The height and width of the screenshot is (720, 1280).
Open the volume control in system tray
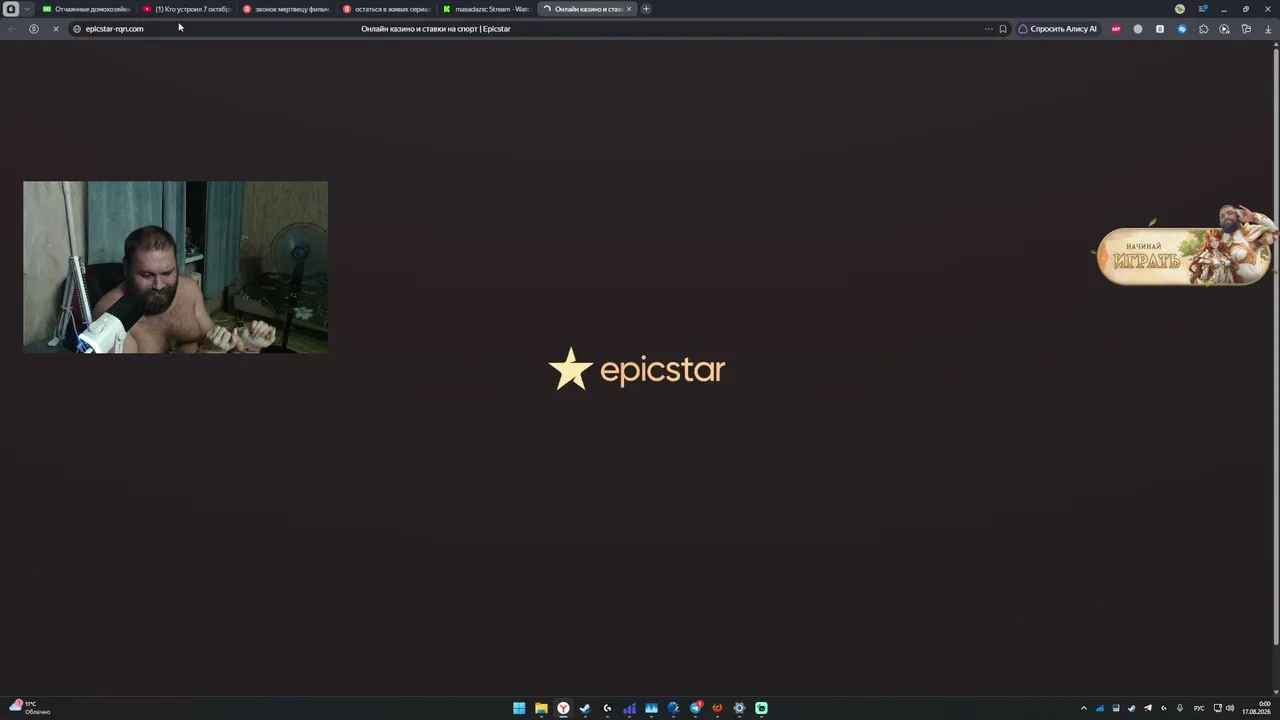click(x=1230, y=708)
